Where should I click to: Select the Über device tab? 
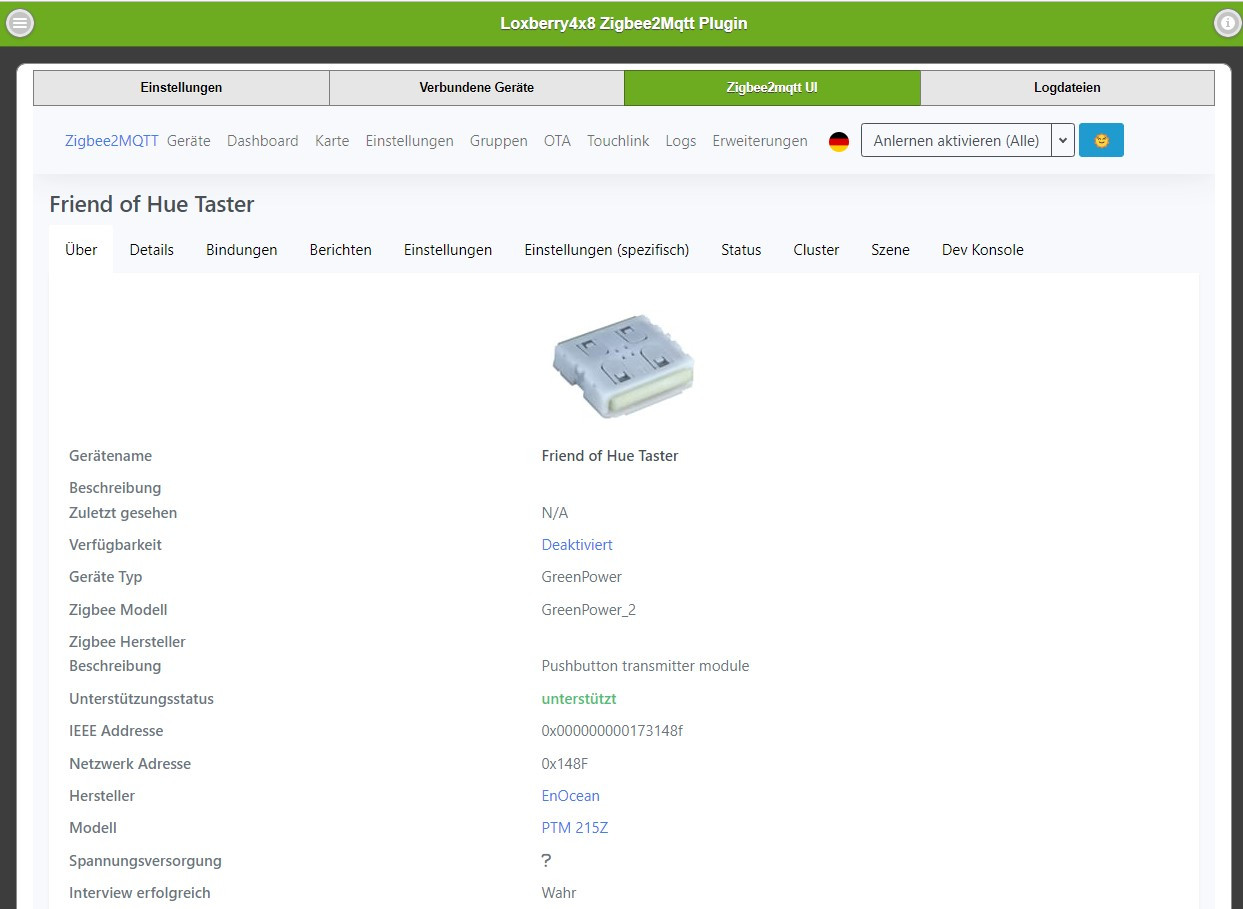[81, 250]
